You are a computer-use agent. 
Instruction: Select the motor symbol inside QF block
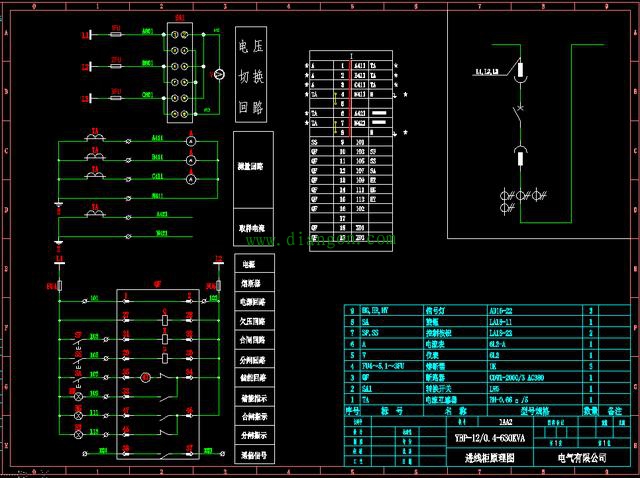143,377
